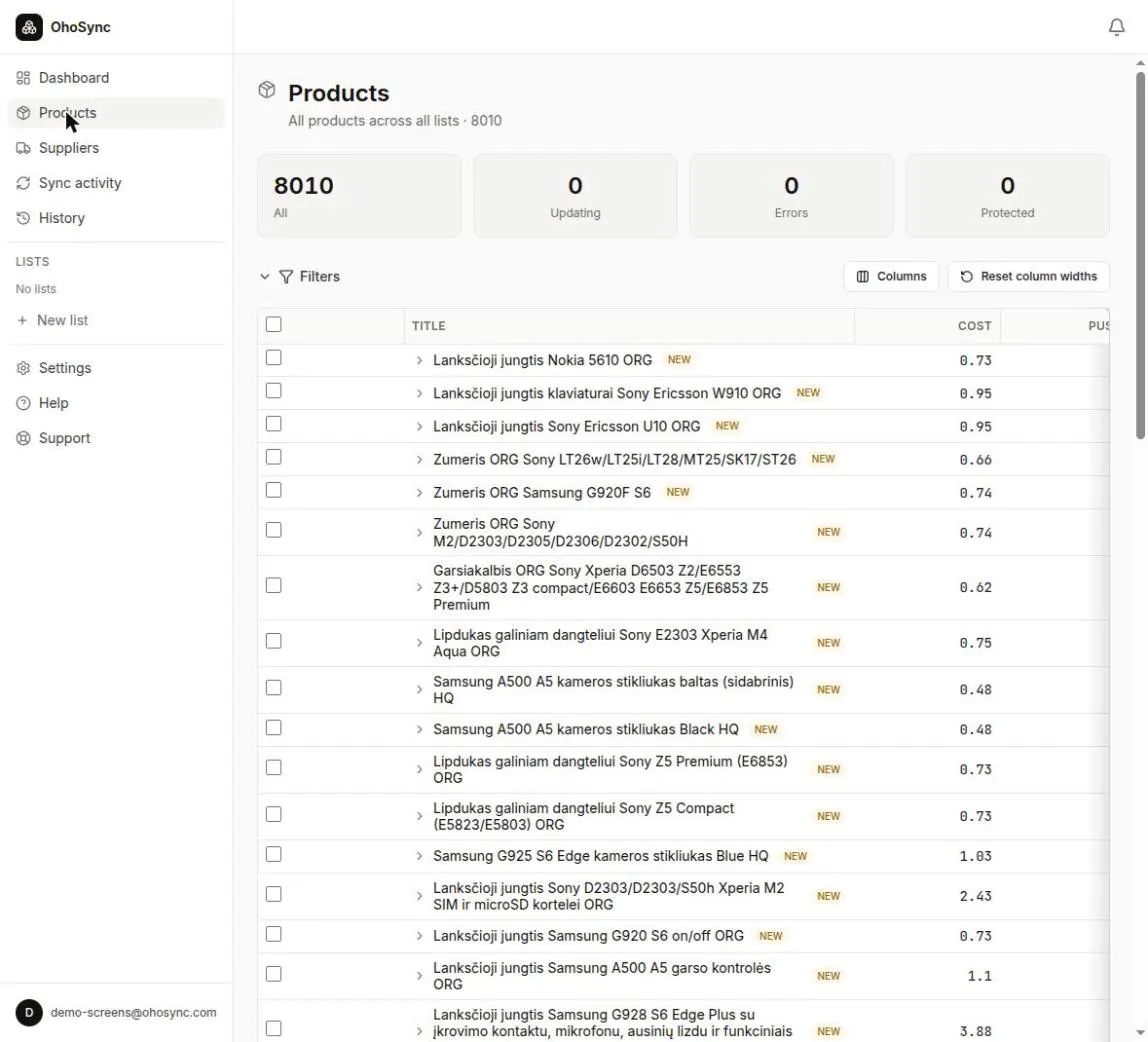Screen dimensions: 1148x1042
Task: Click the Protected stat card
Action: [1007, 196]
